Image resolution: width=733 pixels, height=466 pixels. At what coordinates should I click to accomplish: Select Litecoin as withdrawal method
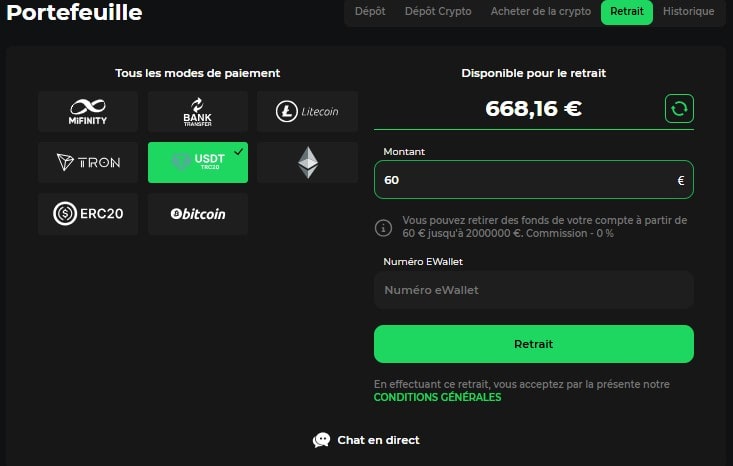click(307, 111)
